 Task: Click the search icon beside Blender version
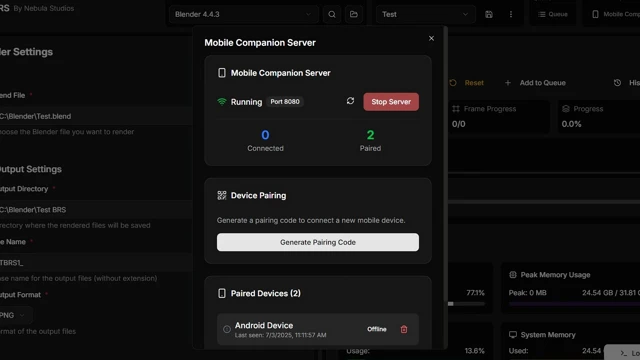(x=332, y=14)
